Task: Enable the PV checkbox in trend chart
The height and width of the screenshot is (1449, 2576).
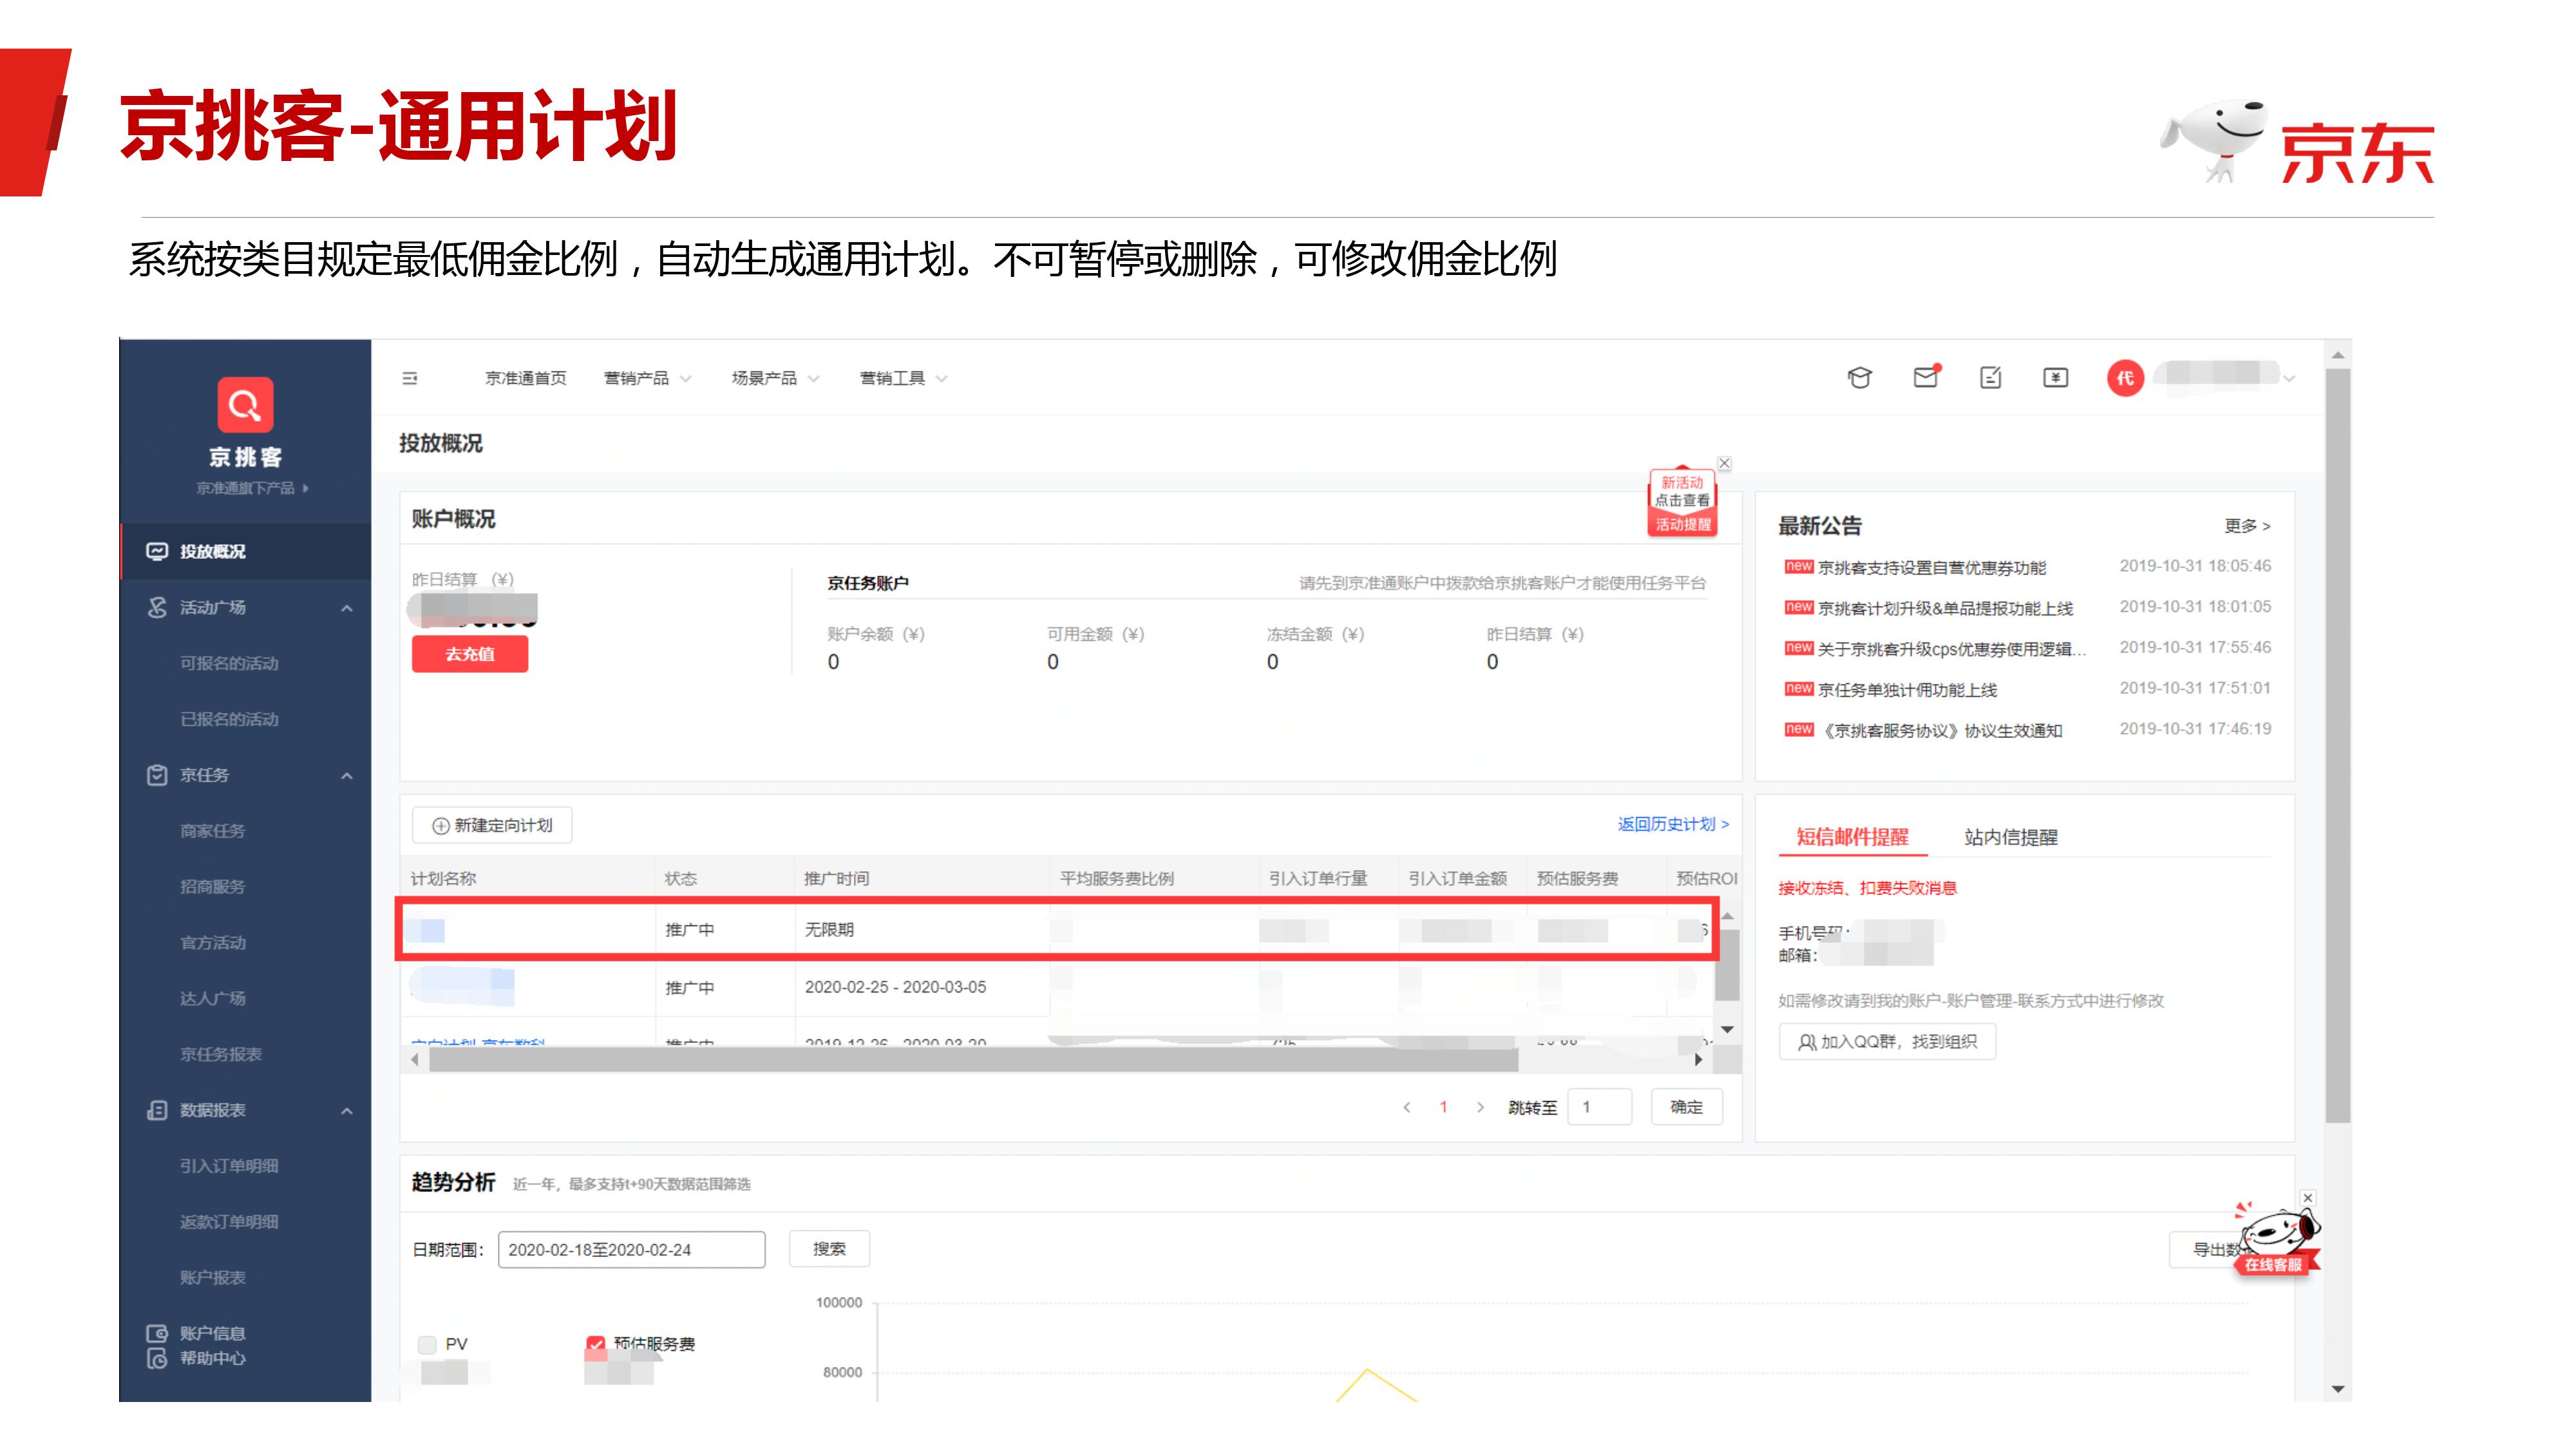Action: point(427,1344)
